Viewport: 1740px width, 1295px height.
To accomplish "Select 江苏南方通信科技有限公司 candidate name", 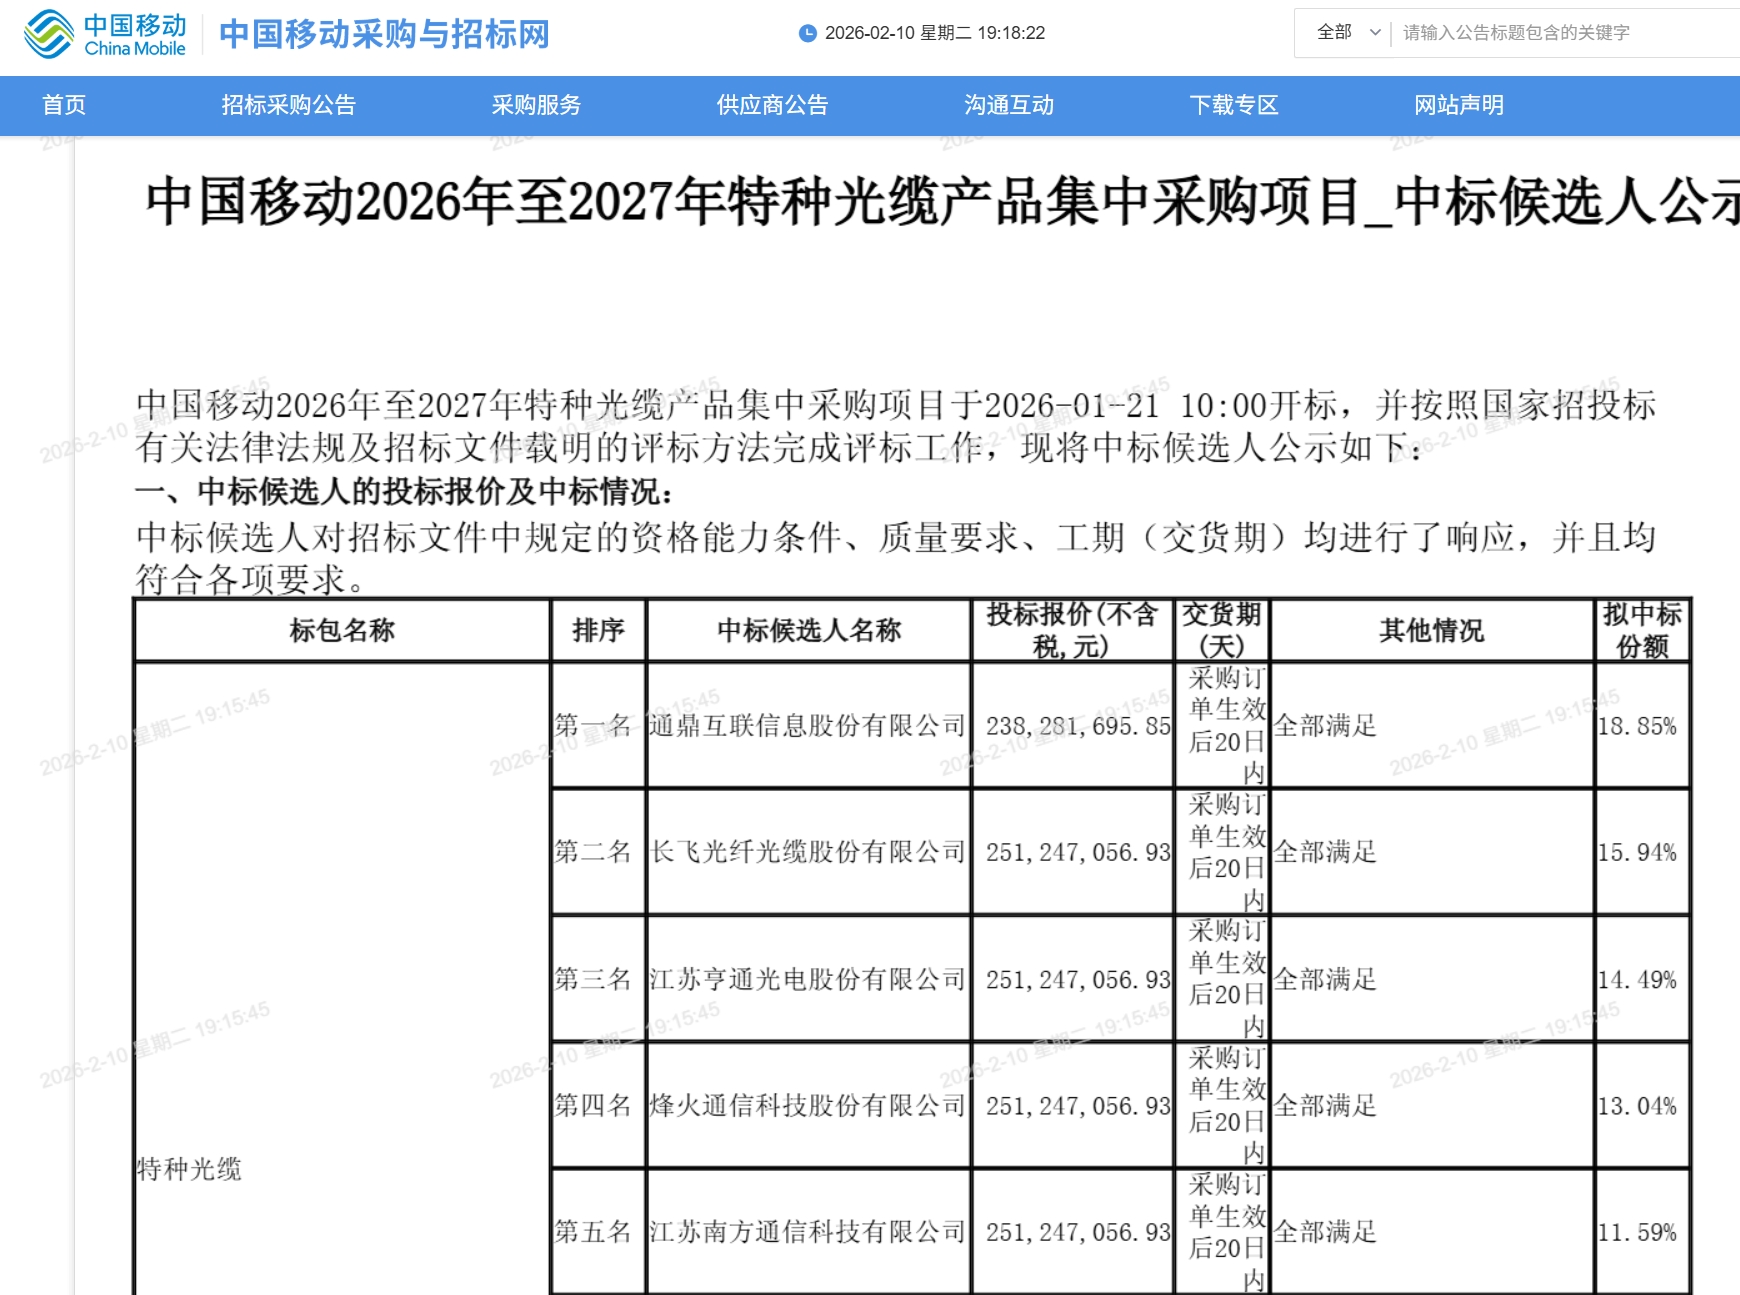I will [x=808, y=1232].
